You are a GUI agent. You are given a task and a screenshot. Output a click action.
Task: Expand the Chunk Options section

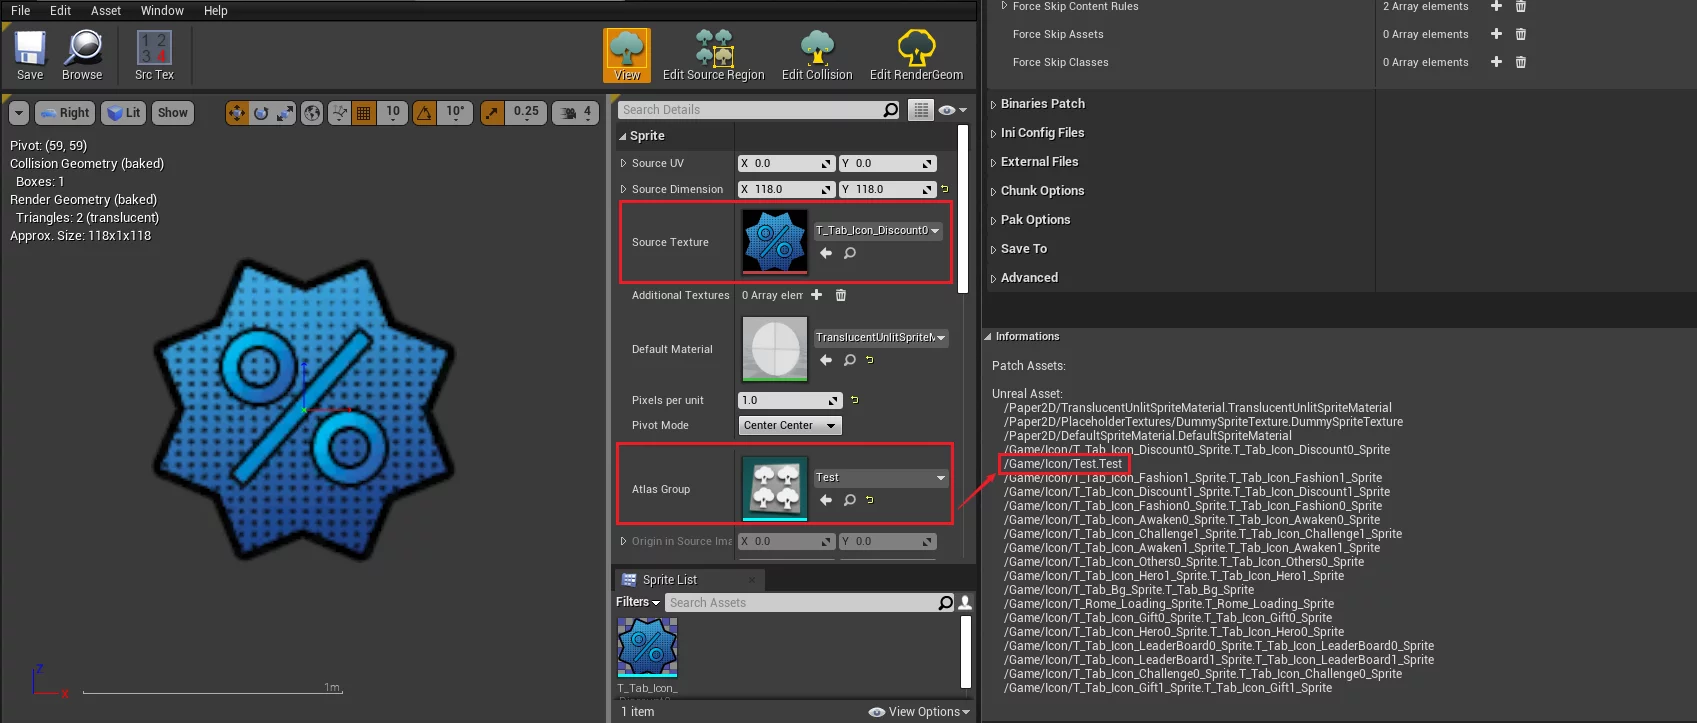1041,191
